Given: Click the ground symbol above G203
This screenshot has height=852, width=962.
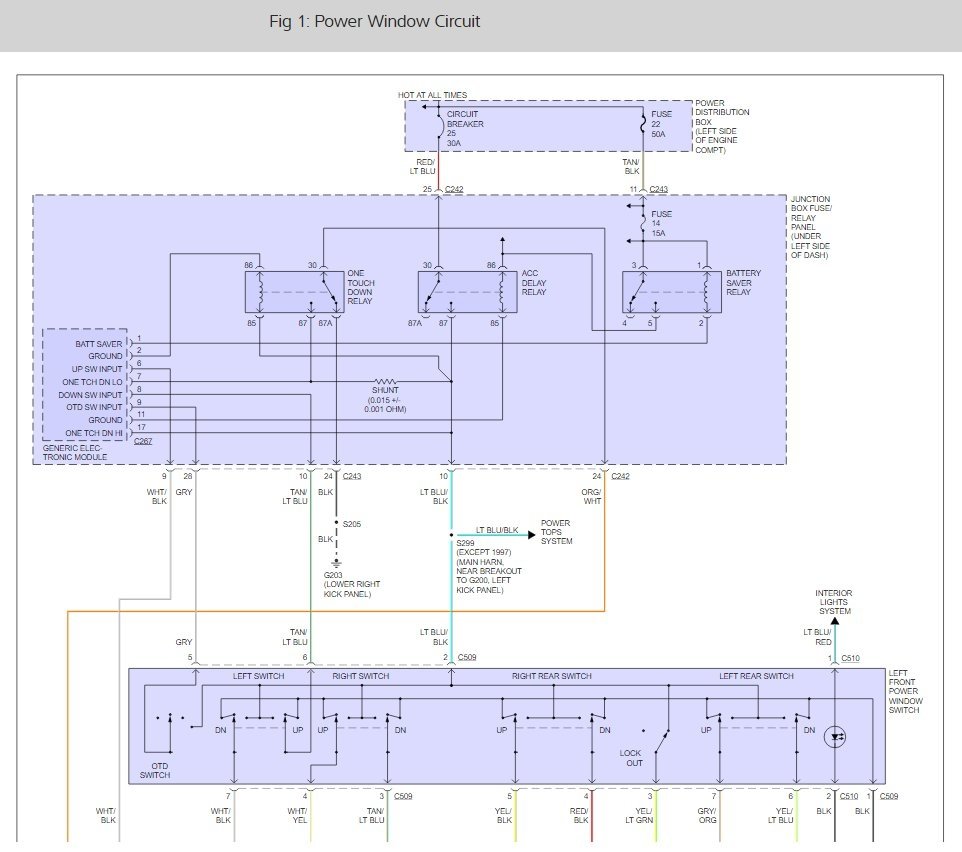Looking at the screenshot, I should tap(336, 564).
